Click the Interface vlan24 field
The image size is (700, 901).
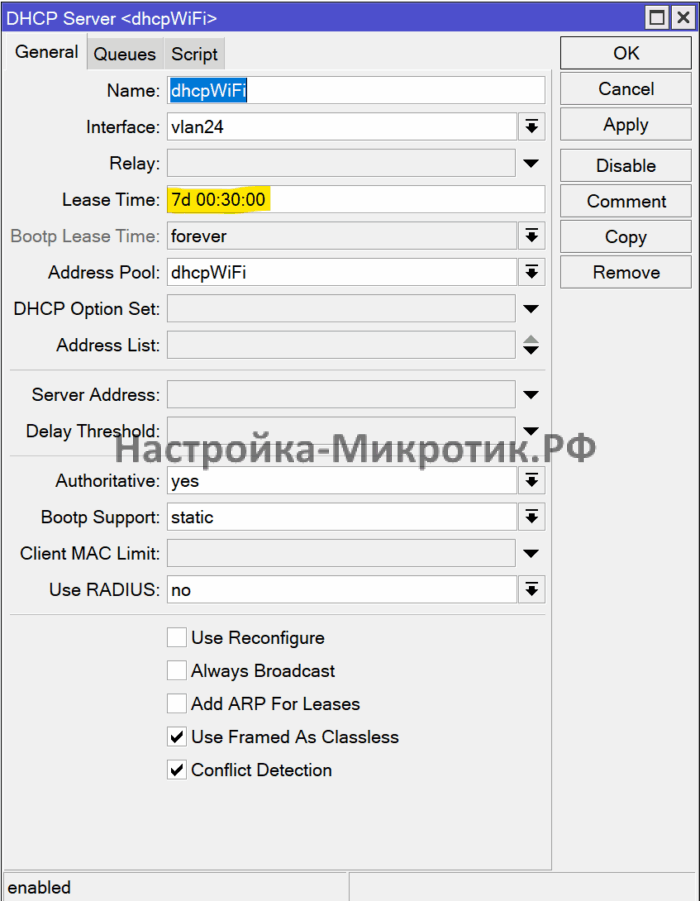click(x=342, y=126)
